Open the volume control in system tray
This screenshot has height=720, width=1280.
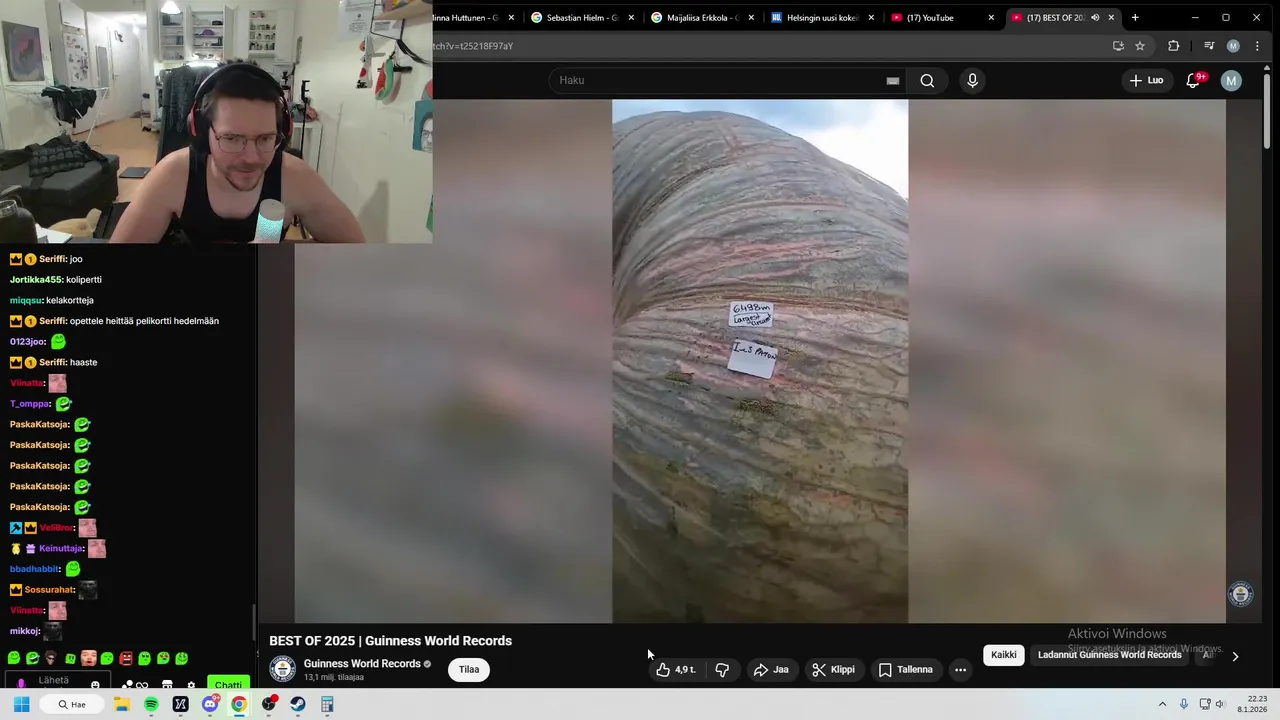pos(1220,704)
